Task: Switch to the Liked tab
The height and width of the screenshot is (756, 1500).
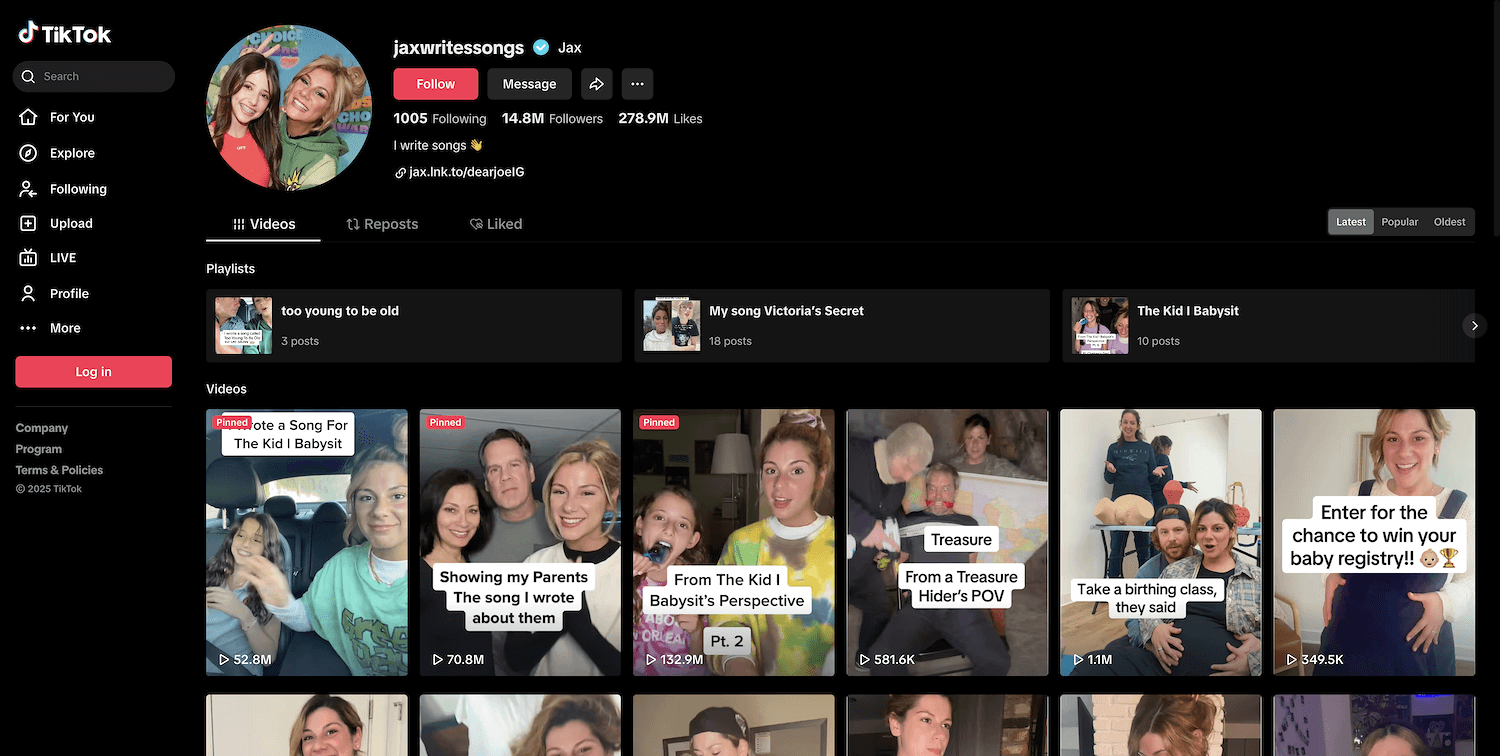Action: [496, 224]
